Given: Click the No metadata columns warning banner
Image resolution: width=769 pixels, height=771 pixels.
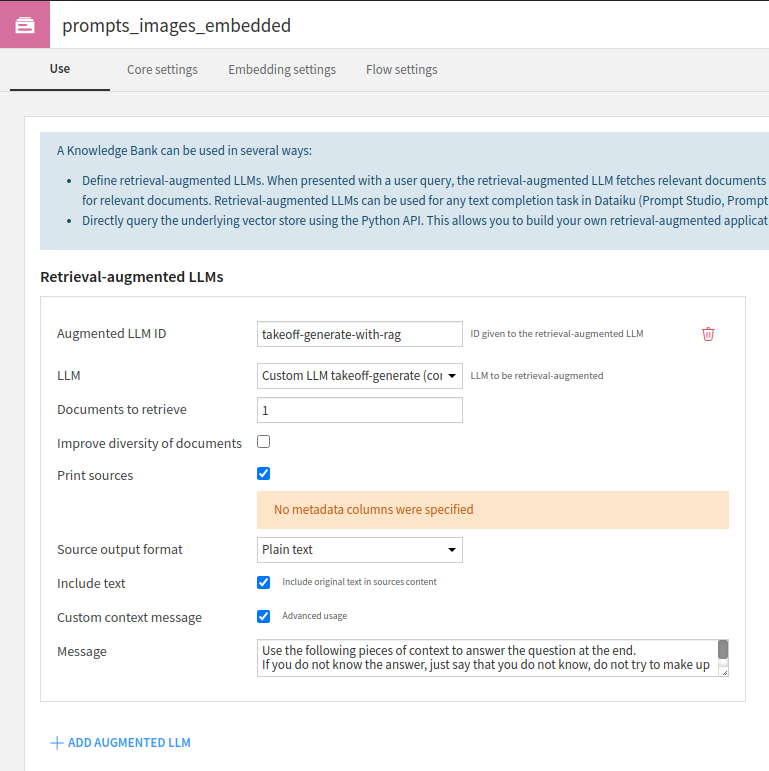Looking at the screenshot, I should [493, 510].
